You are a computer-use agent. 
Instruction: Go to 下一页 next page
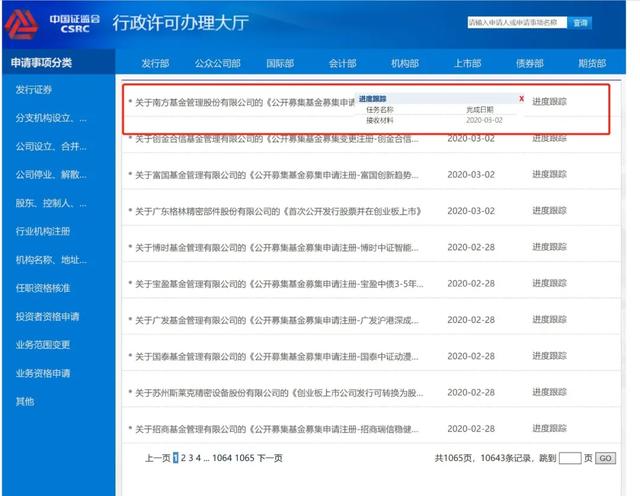click(270, 458)
